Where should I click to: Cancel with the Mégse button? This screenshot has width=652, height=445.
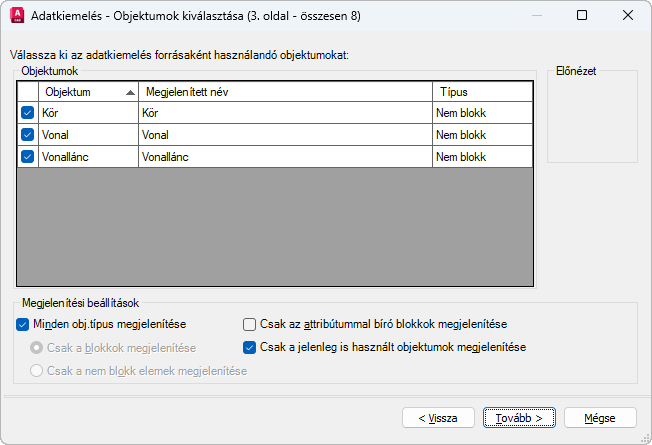[x=600, y=417]
